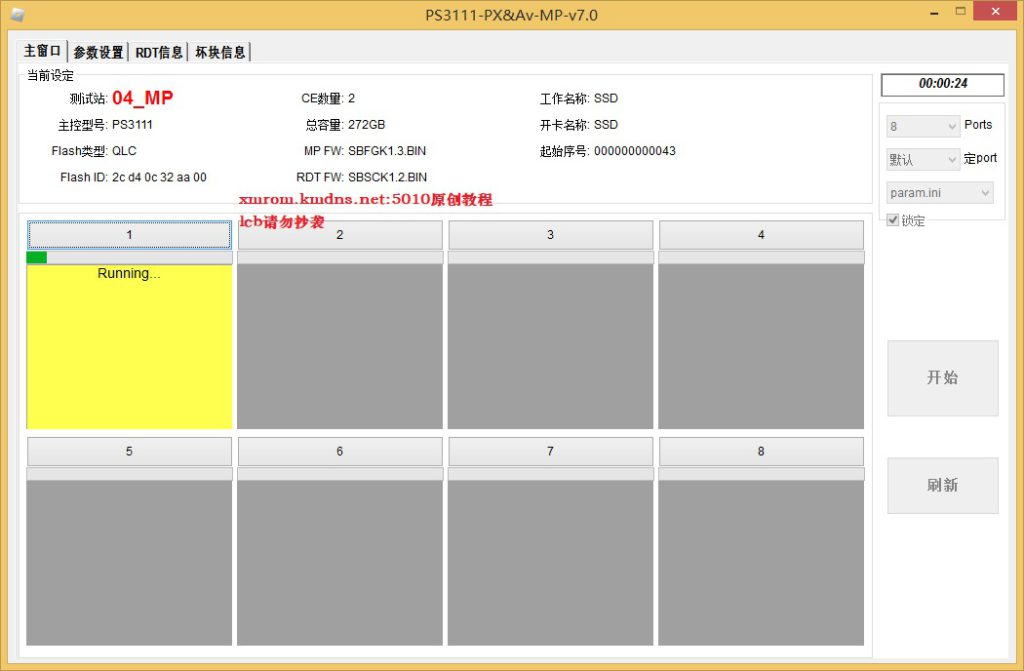Select the 主窗口 tab
The height and width of the screenshot is (671, 1024).
coord(43,51)
